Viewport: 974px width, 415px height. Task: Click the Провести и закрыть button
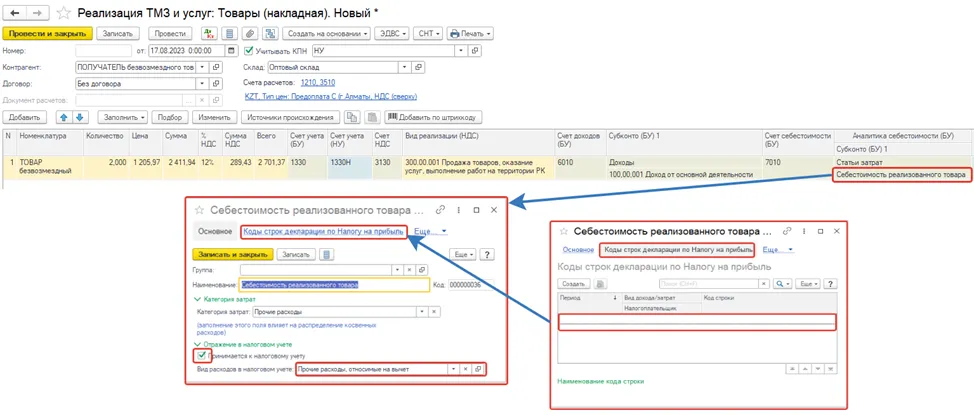pos(48,34)
